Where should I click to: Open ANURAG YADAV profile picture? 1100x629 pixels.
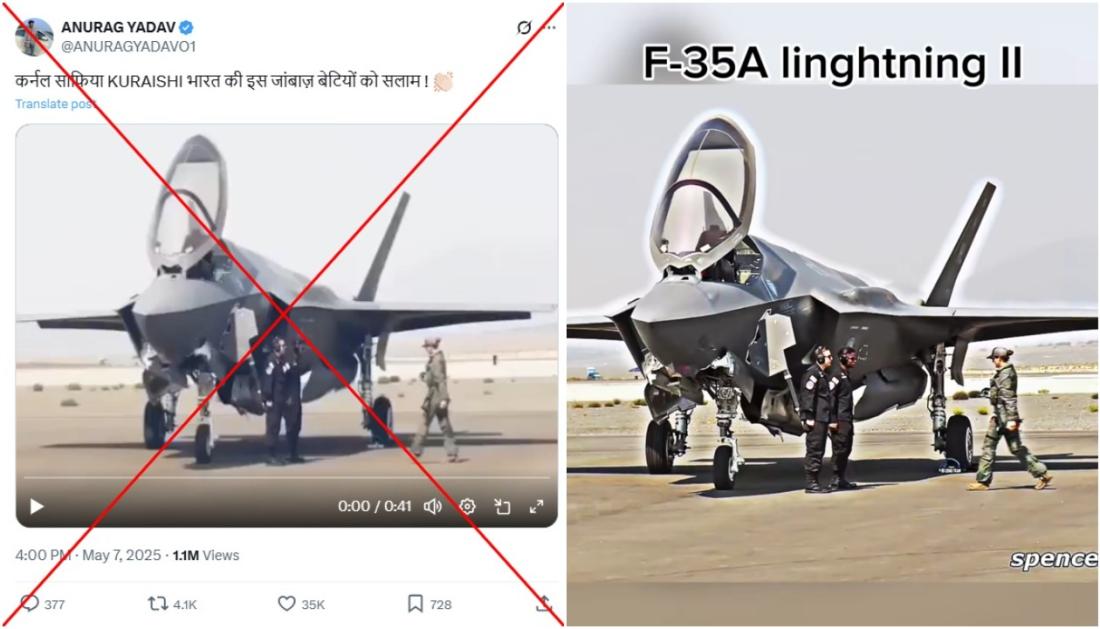[34, 37]
